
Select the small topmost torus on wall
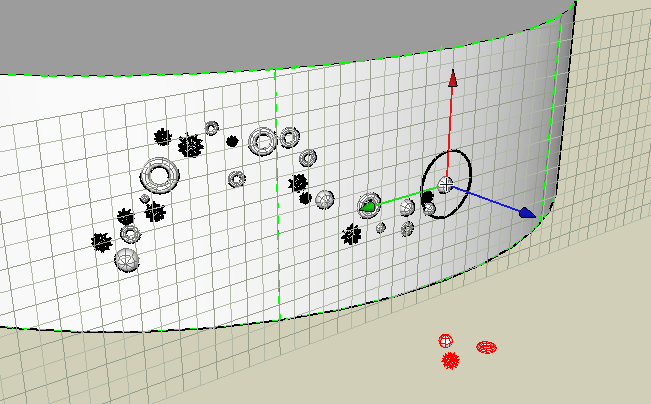click(212, 128)
